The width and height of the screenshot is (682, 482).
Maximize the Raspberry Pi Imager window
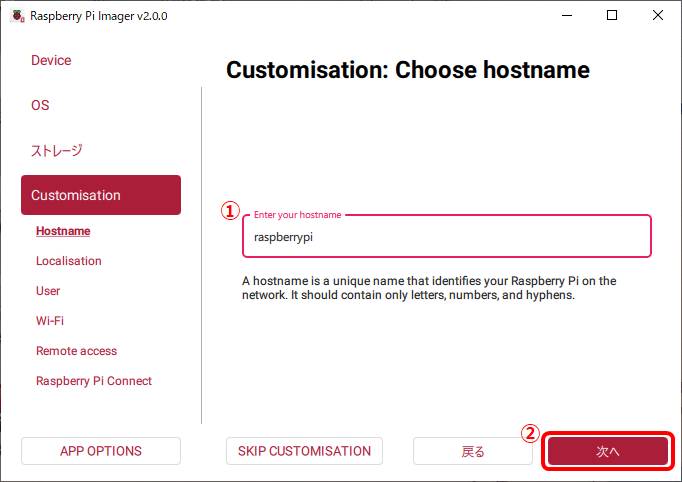click(x=612, y=15)
